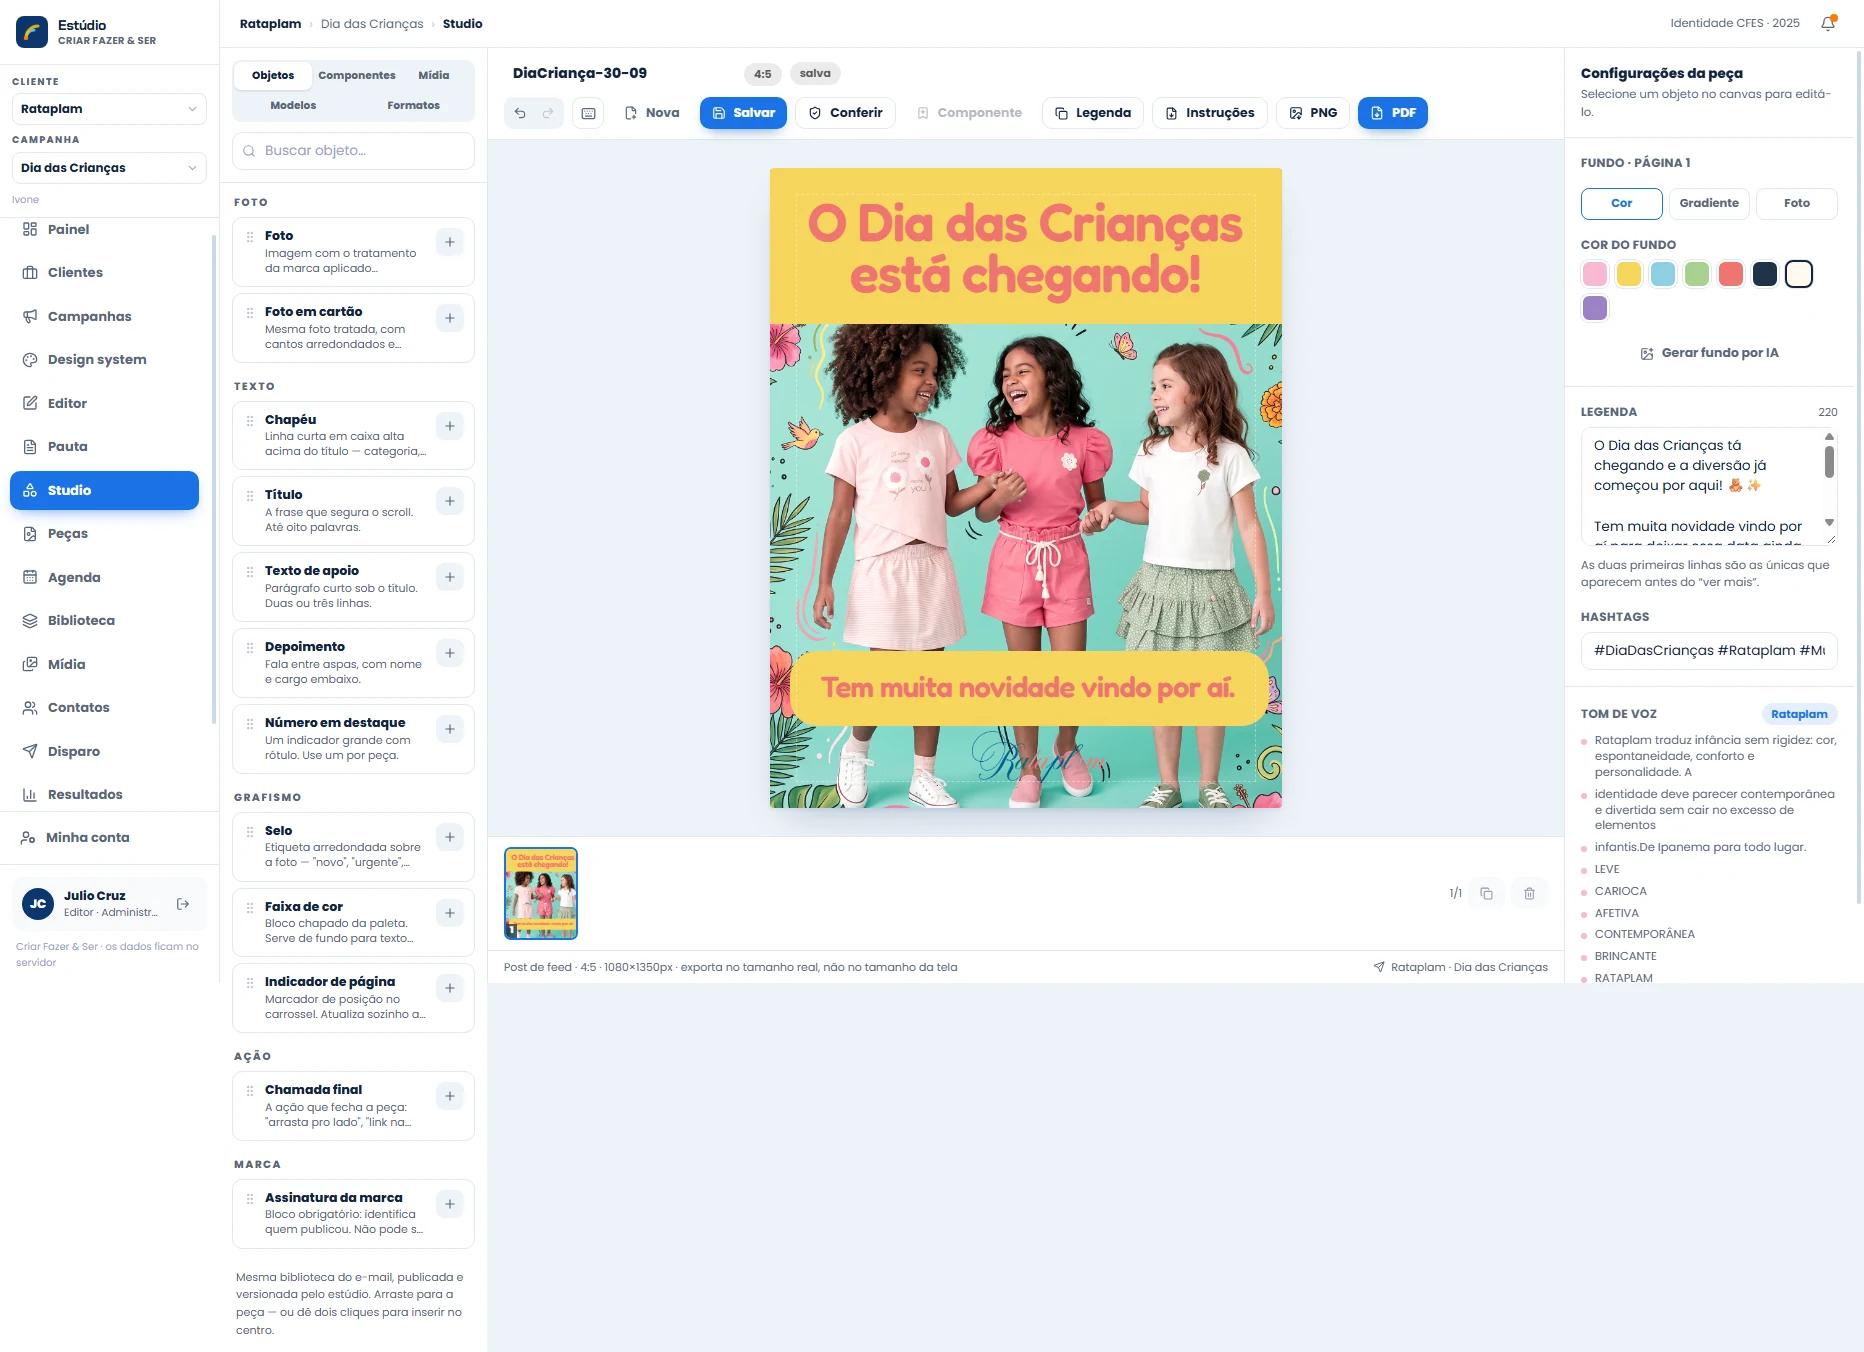This screenshot has height=1352, width=1864.
Task: Switch background type to Gradiente
Action: click(1709, 203)
